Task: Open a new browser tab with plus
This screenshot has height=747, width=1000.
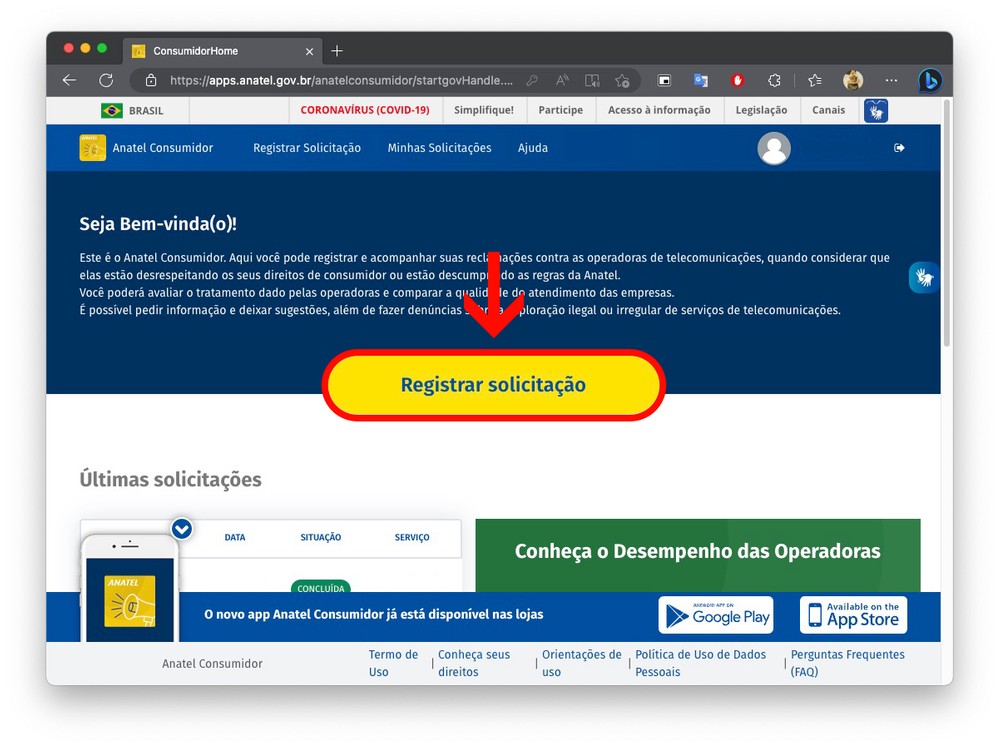Action: [337, 51]
